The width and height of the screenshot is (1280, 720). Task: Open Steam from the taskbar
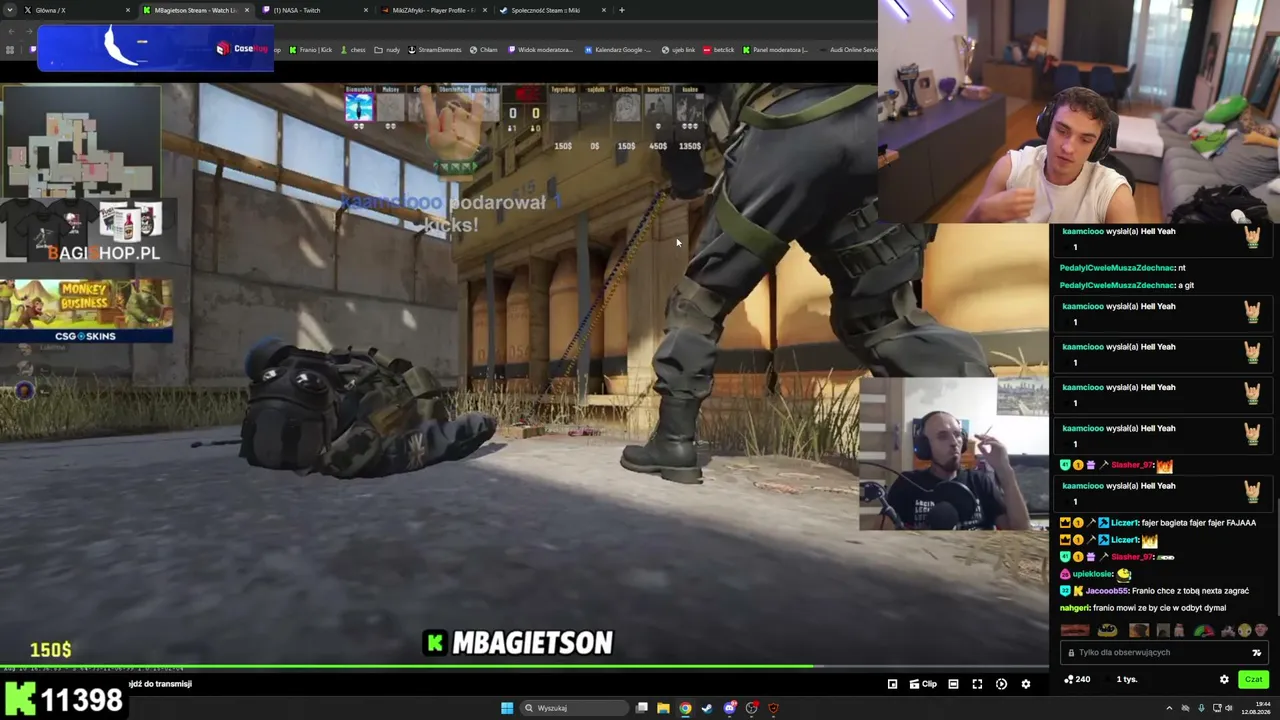click(x=707, y=708)
